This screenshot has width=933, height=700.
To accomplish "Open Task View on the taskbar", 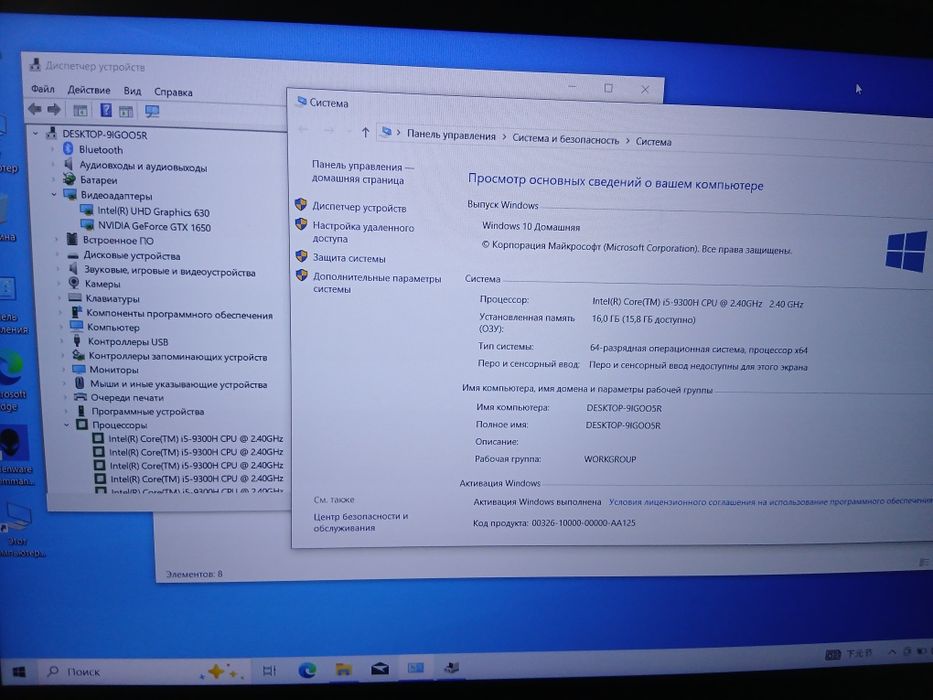I will point(269,671).
